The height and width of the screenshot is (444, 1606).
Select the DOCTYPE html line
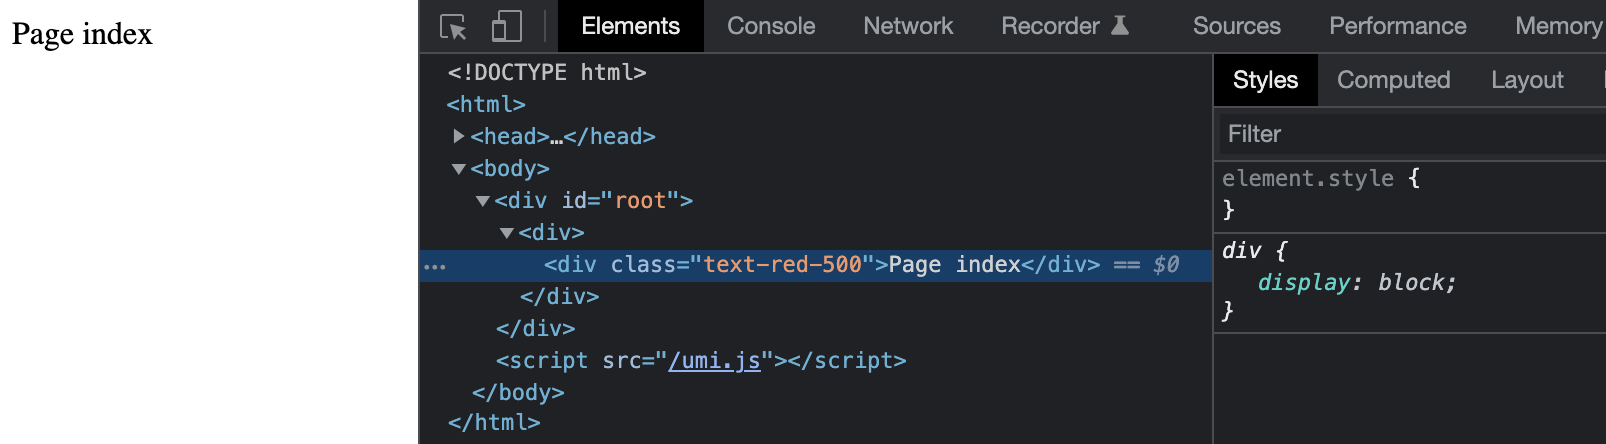point(547,73)
